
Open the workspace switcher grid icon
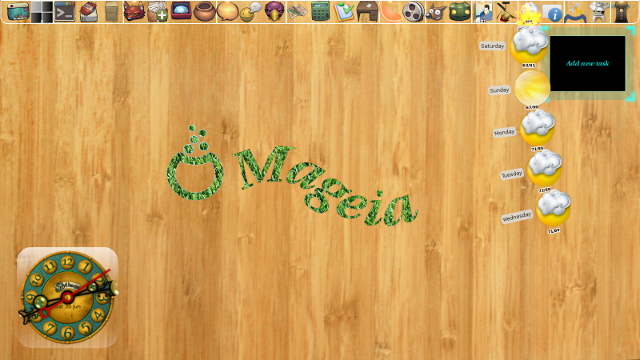pos(42,11)
